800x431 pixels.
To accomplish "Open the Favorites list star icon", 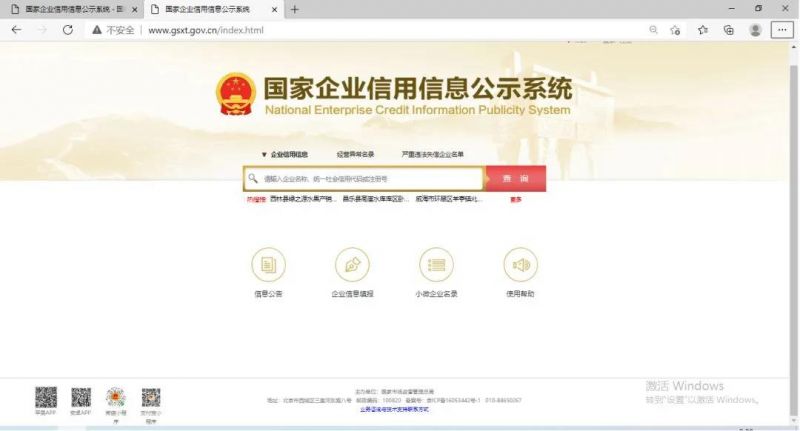I will 703,30.
